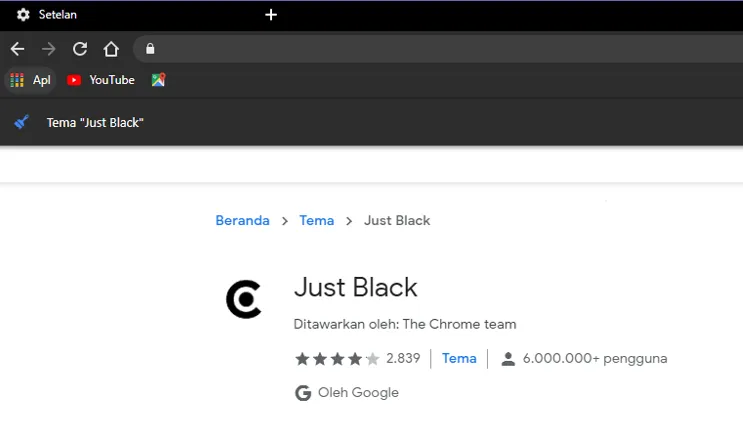The width and height of the screenshot is (743, 430).
Task: Click the Just Black theme logo
Action: 244,299
